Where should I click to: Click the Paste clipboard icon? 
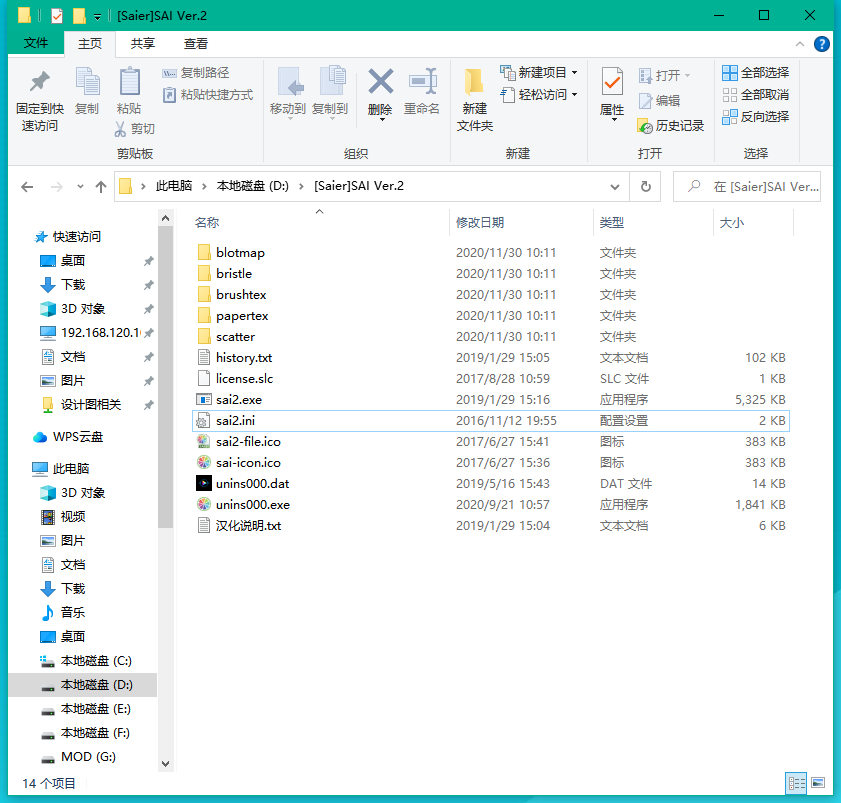[129, 82]
